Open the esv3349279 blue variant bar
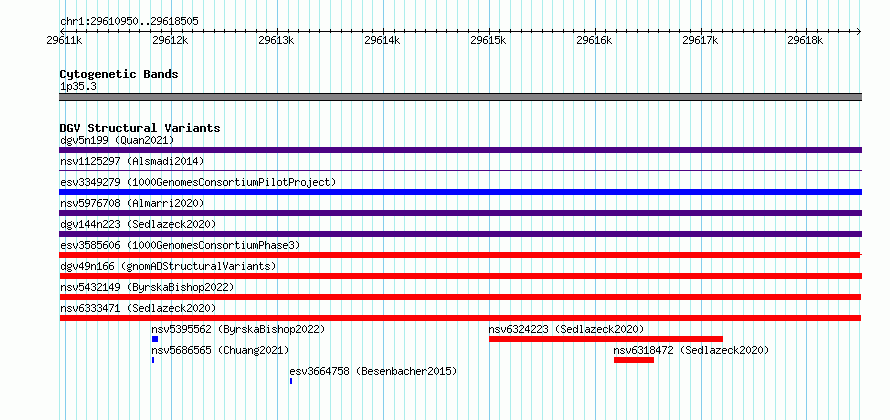The height and width of the screenshot is (420, 890). click(460, 192)
